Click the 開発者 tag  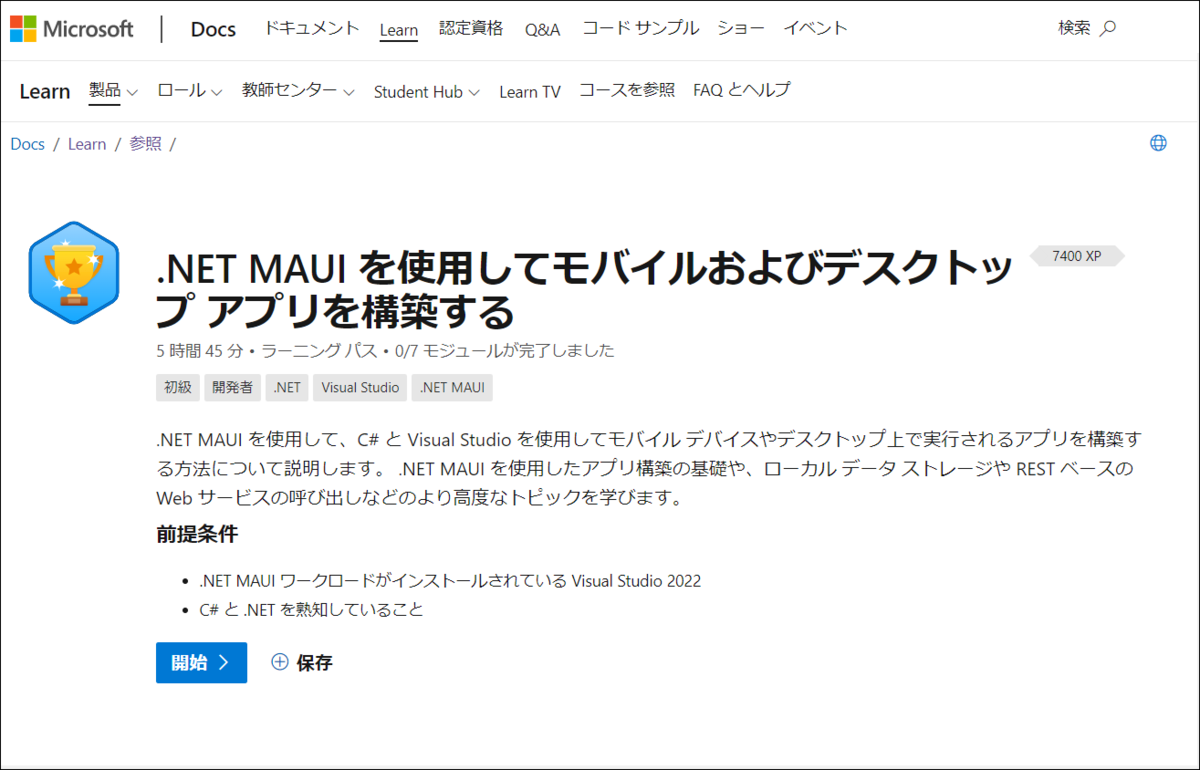point(233,387)
